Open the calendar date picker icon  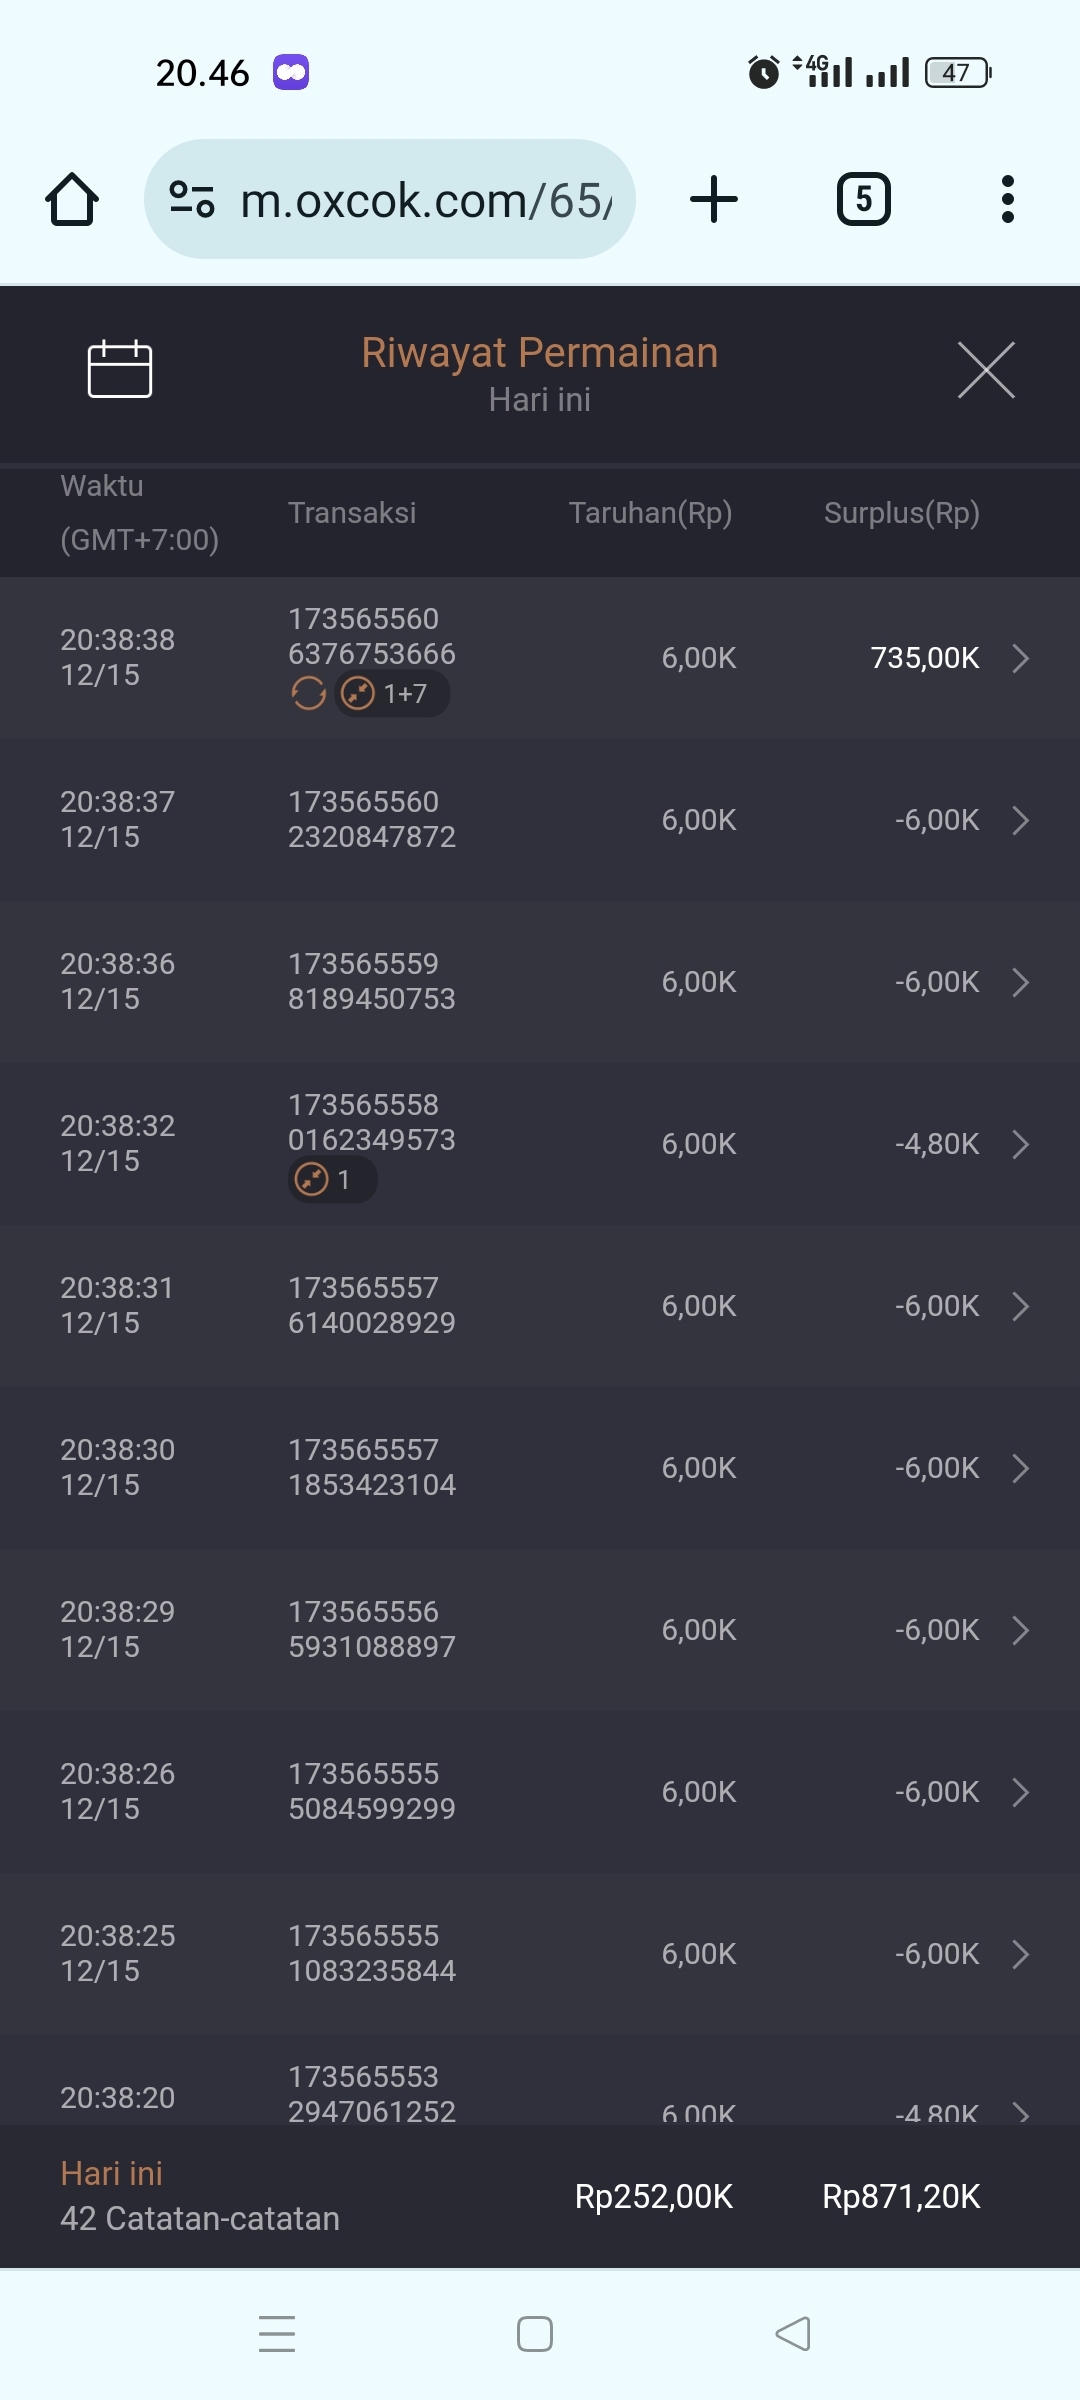point(120,369)
